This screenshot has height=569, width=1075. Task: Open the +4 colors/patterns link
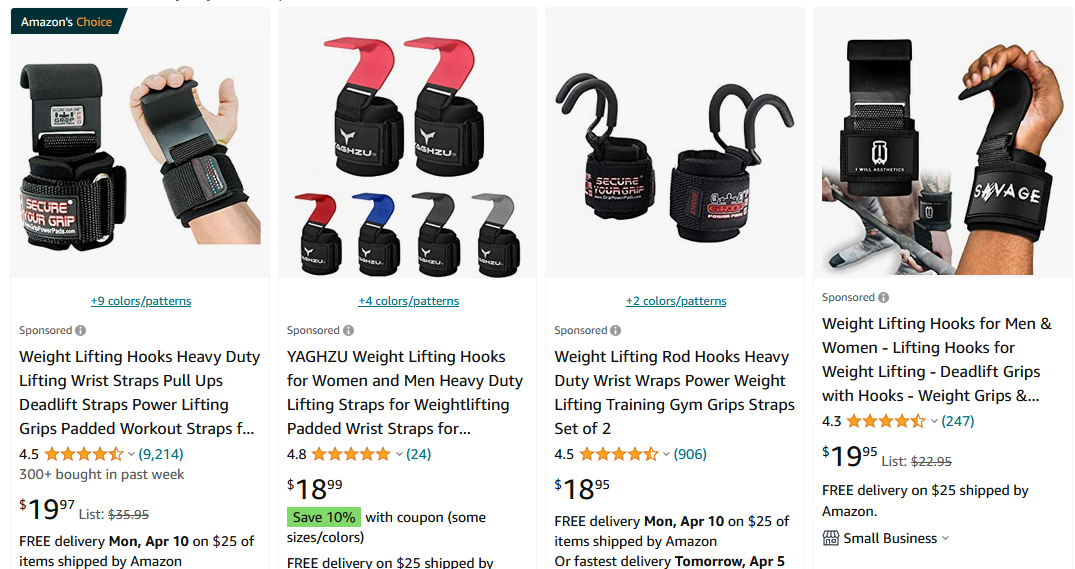coord(409,301)
